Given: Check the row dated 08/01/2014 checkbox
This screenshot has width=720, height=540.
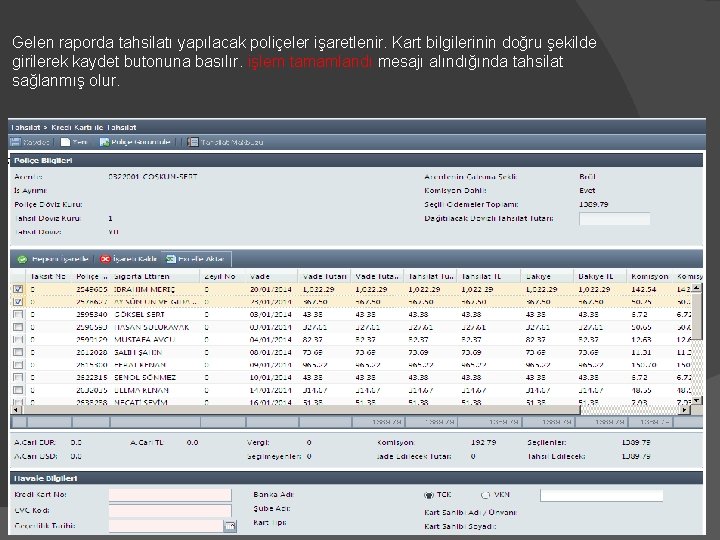Looking at the screenshot, I should (18, 352).
